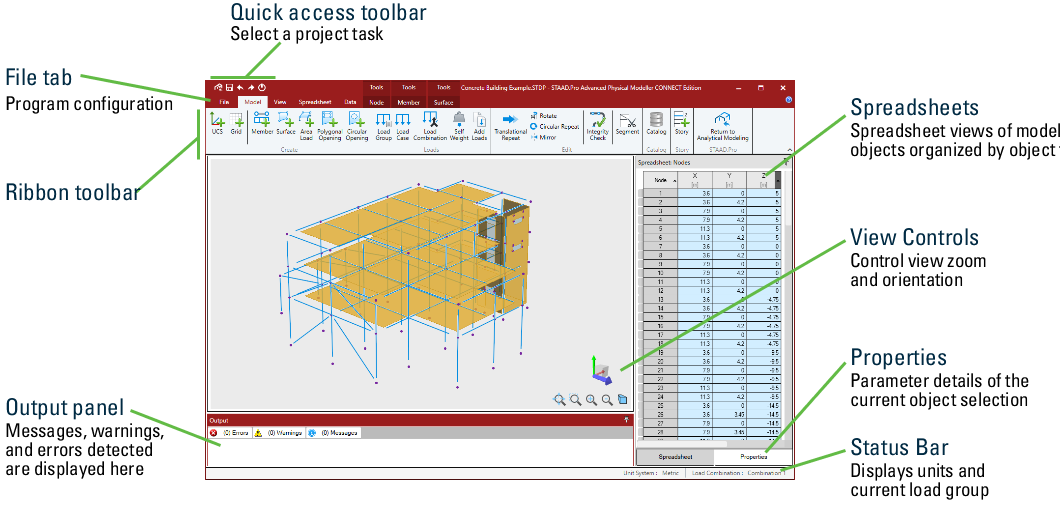Open help via the blue question mark

(x=788, y=100)
